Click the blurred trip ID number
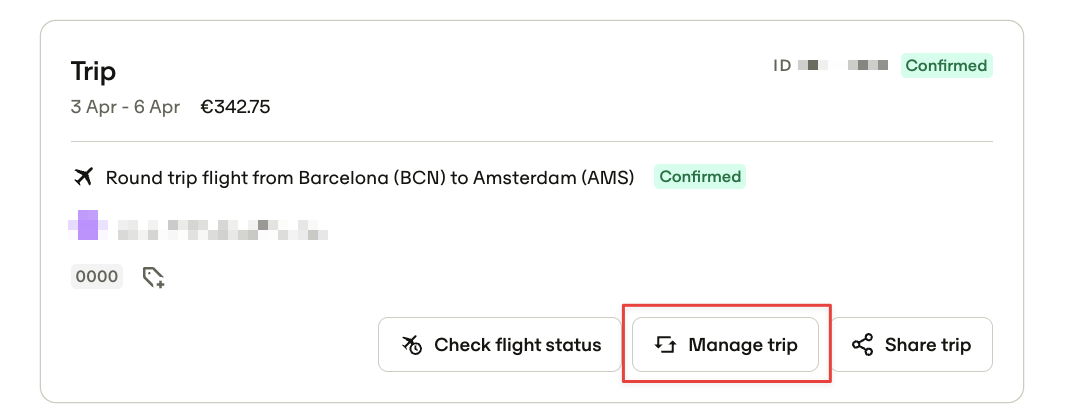The width and height of the screenshot is (1070, 419). (x=843, y=66)
